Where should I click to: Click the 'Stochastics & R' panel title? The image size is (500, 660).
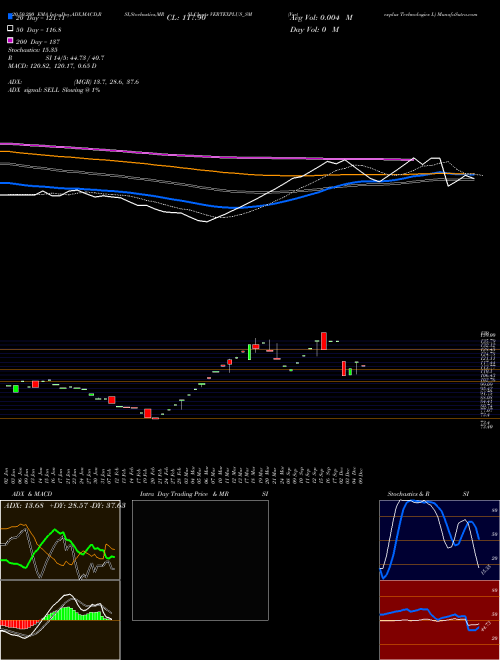click(408, 494)
